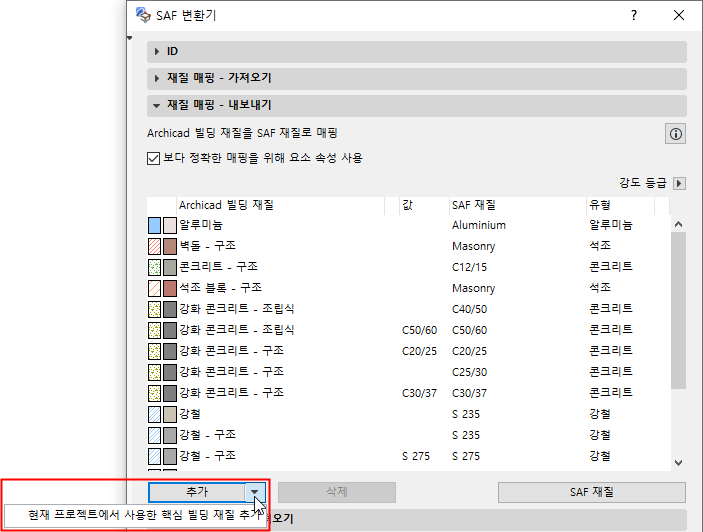
Task: Click the SAF 재질 column header
Action: [517, 206]
